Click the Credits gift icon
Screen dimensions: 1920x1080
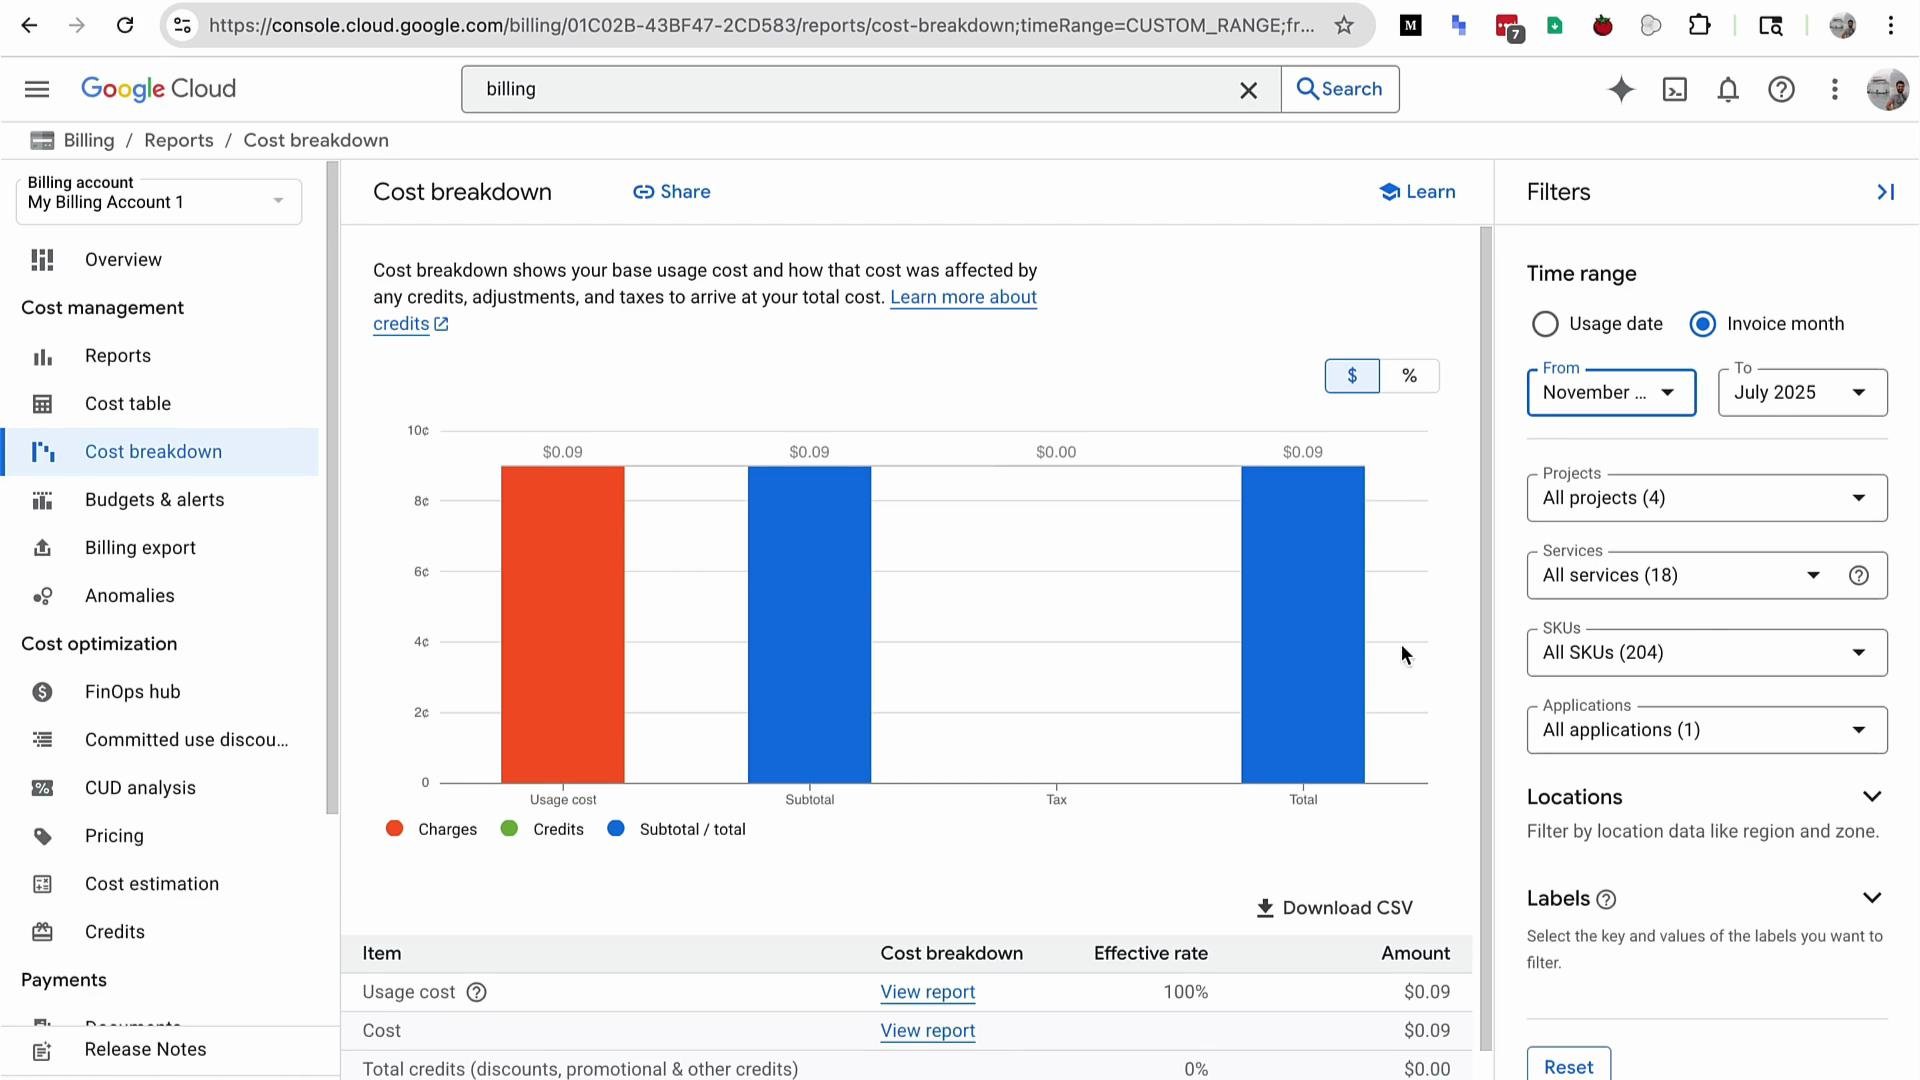(x=42, y=932)
